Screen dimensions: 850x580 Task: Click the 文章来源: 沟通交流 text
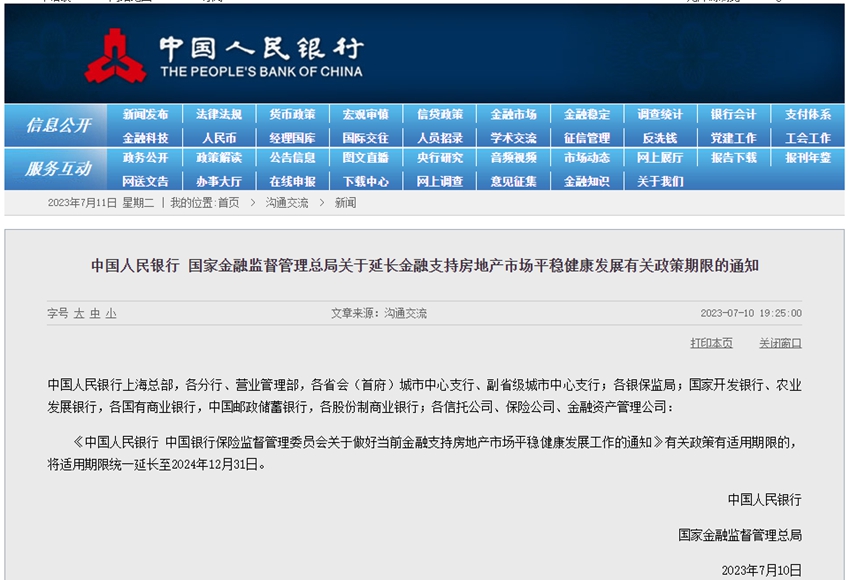(379, 313)
